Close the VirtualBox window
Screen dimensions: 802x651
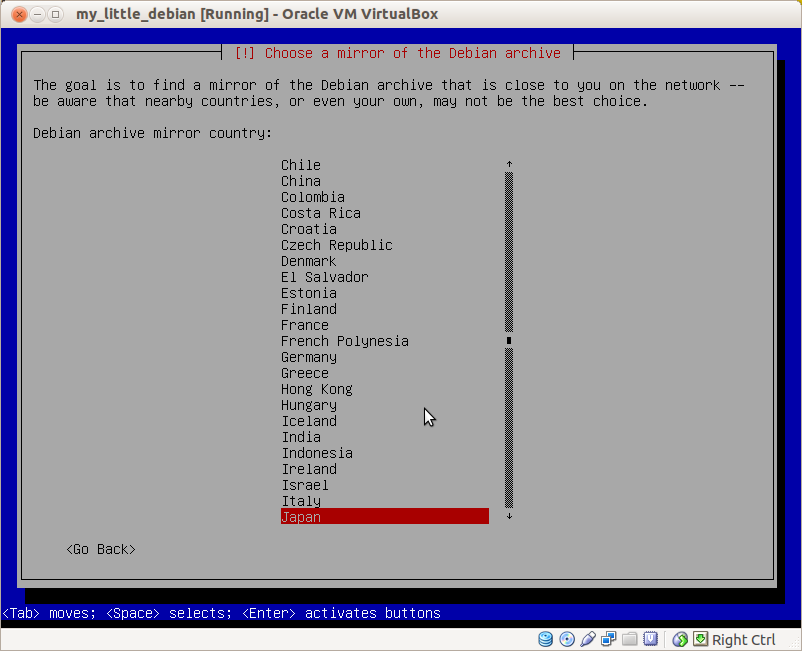tap(19, 14)
